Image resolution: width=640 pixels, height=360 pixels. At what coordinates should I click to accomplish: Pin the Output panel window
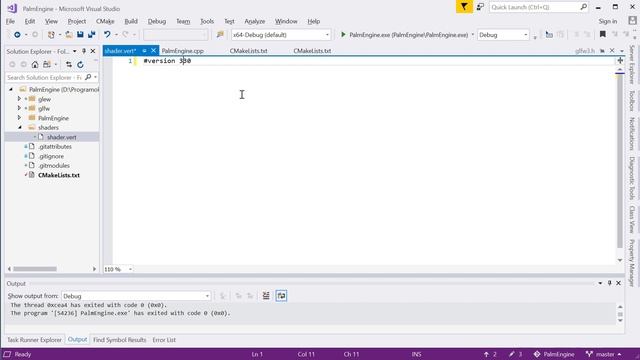click(x=609, y=283)
